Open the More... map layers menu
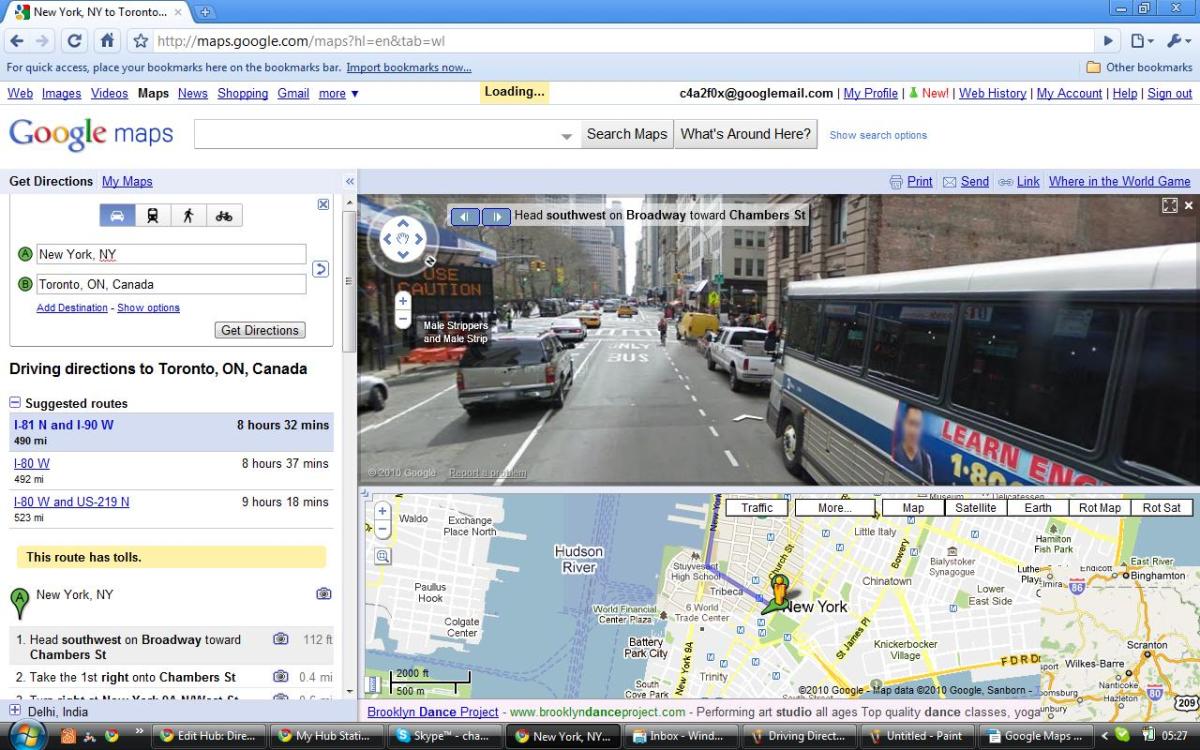Image resolution: width=1200 pixels, height=750 pixels. [834, 508]
